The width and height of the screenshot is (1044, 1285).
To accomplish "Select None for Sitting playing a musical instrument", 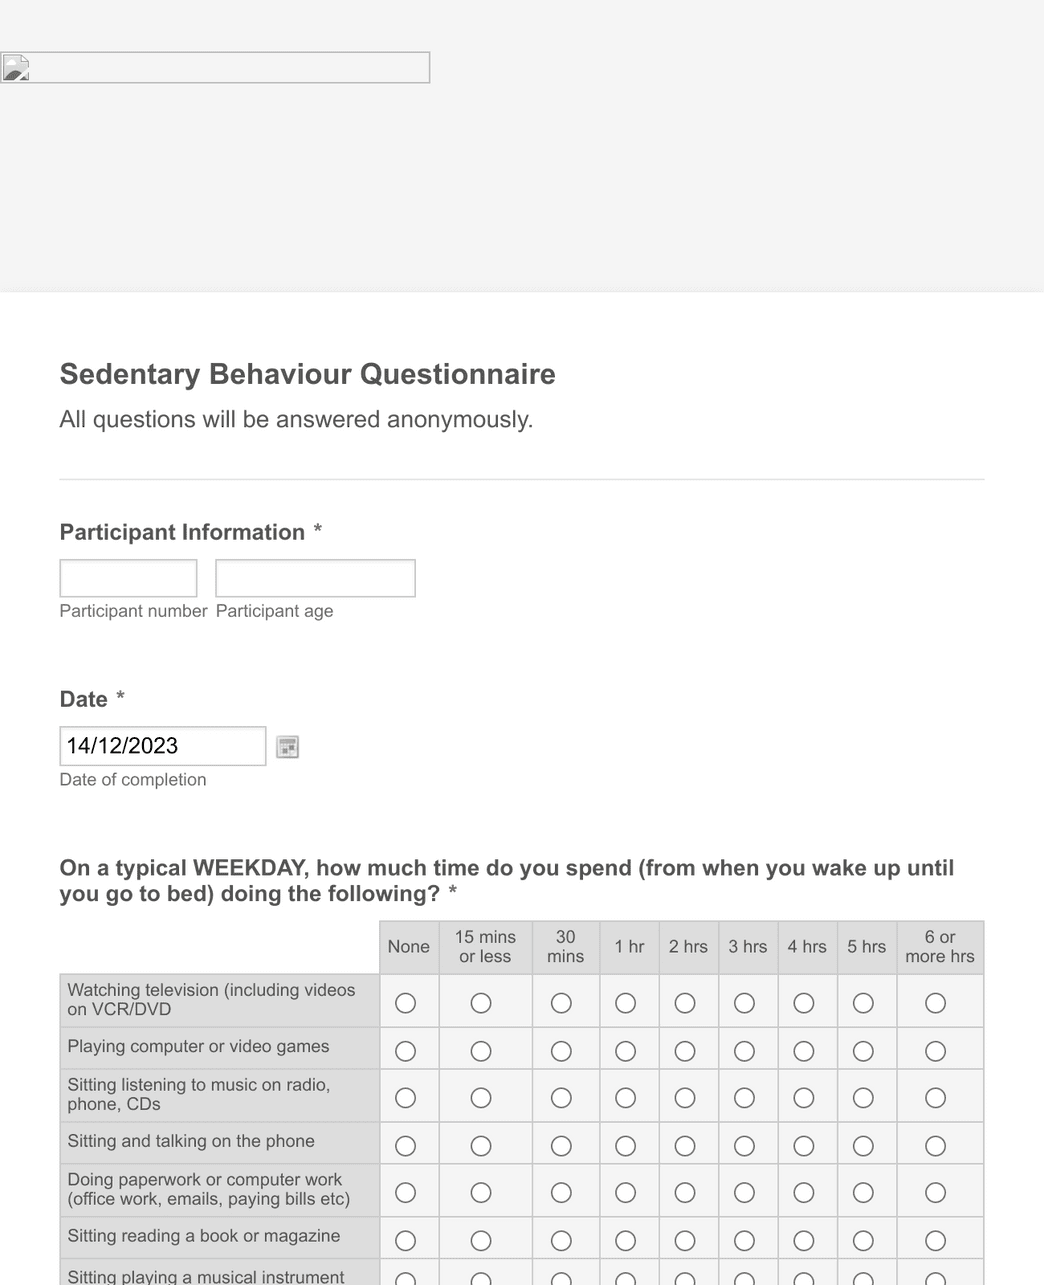I will coord(407,1278).
